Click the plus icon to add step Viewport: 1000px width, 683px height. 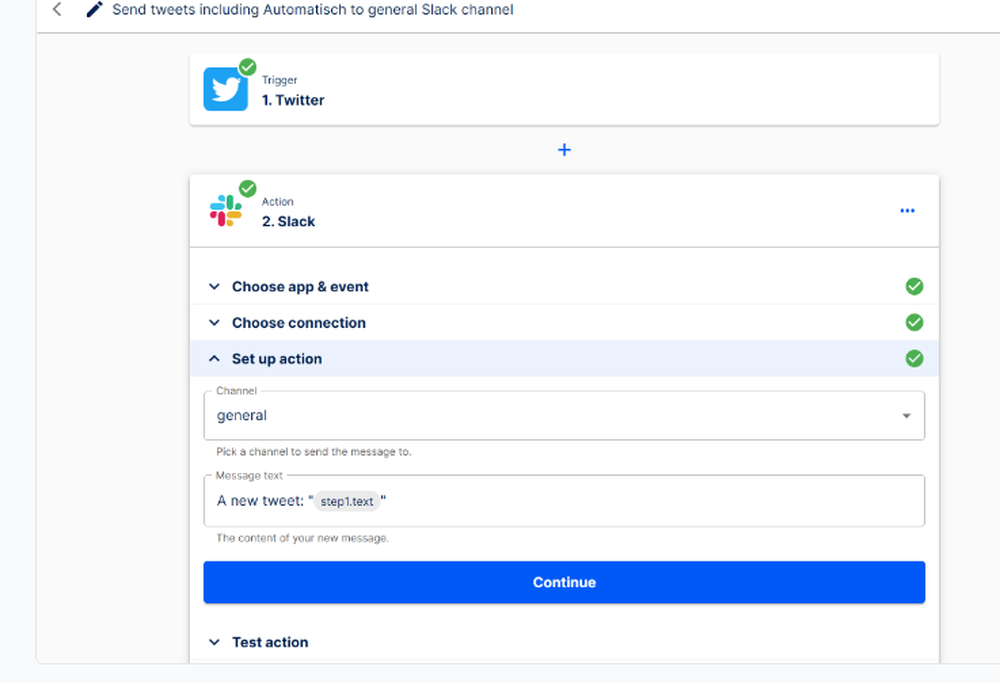[x=564, y=150]
